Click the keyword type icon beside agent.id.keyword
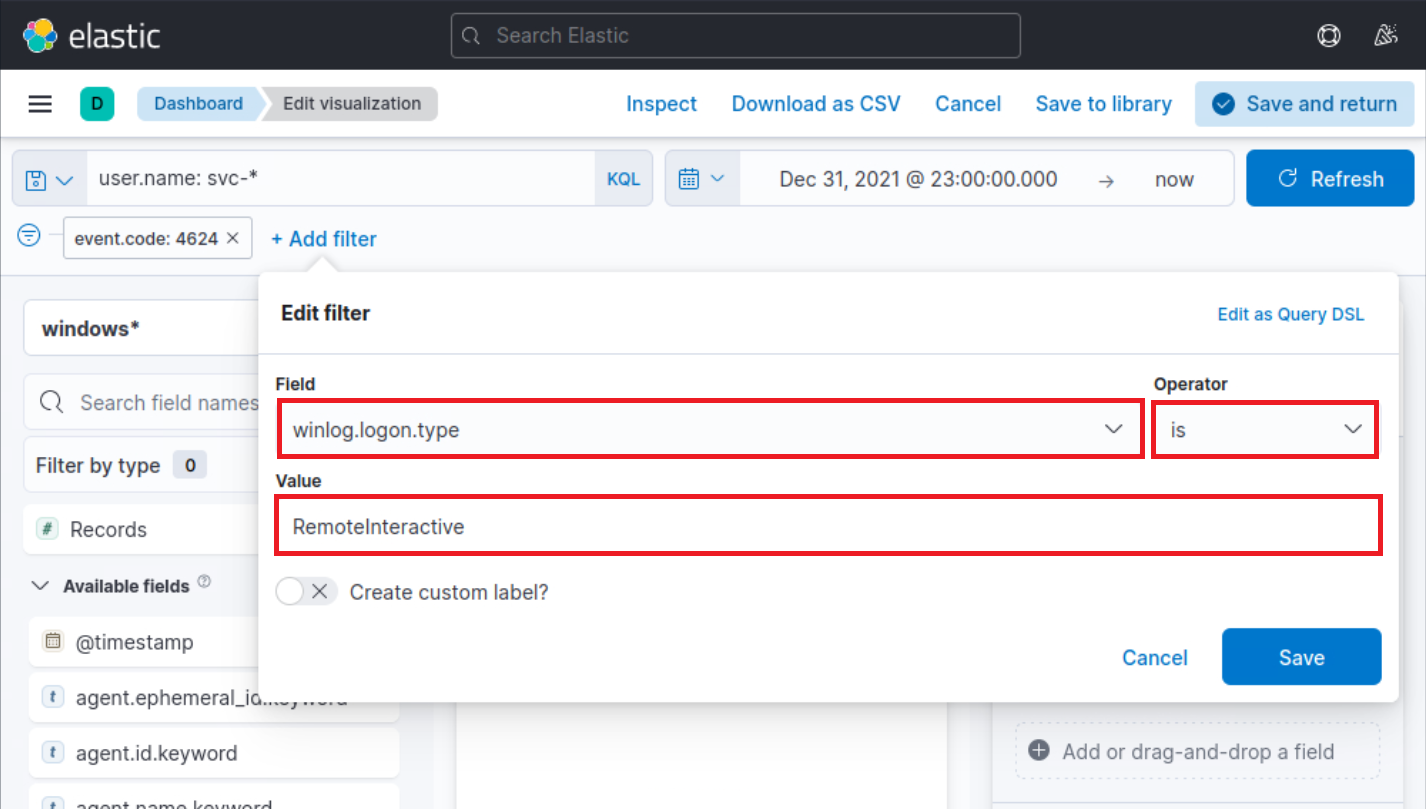 click(52, 753)
